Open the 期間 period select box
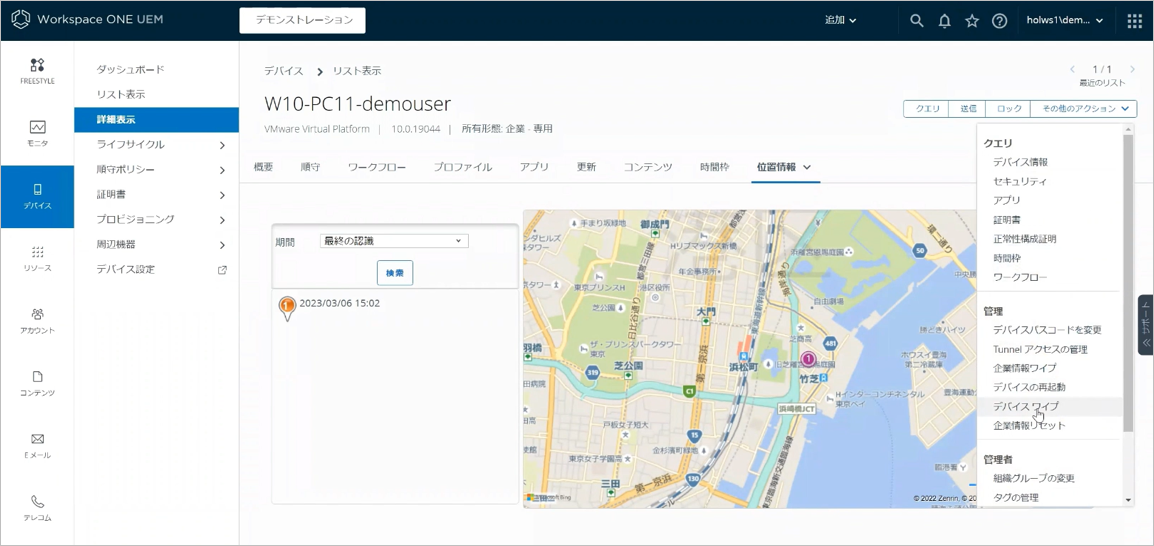The height and width of the screenshot is (546, 1154). click(x=394, y=241)
